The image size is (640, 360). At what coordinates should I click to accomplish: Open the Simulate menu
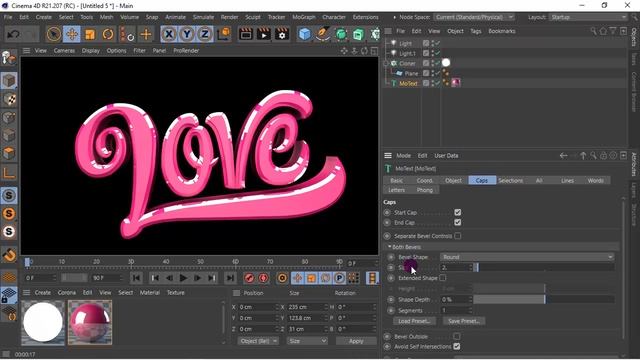203,17
